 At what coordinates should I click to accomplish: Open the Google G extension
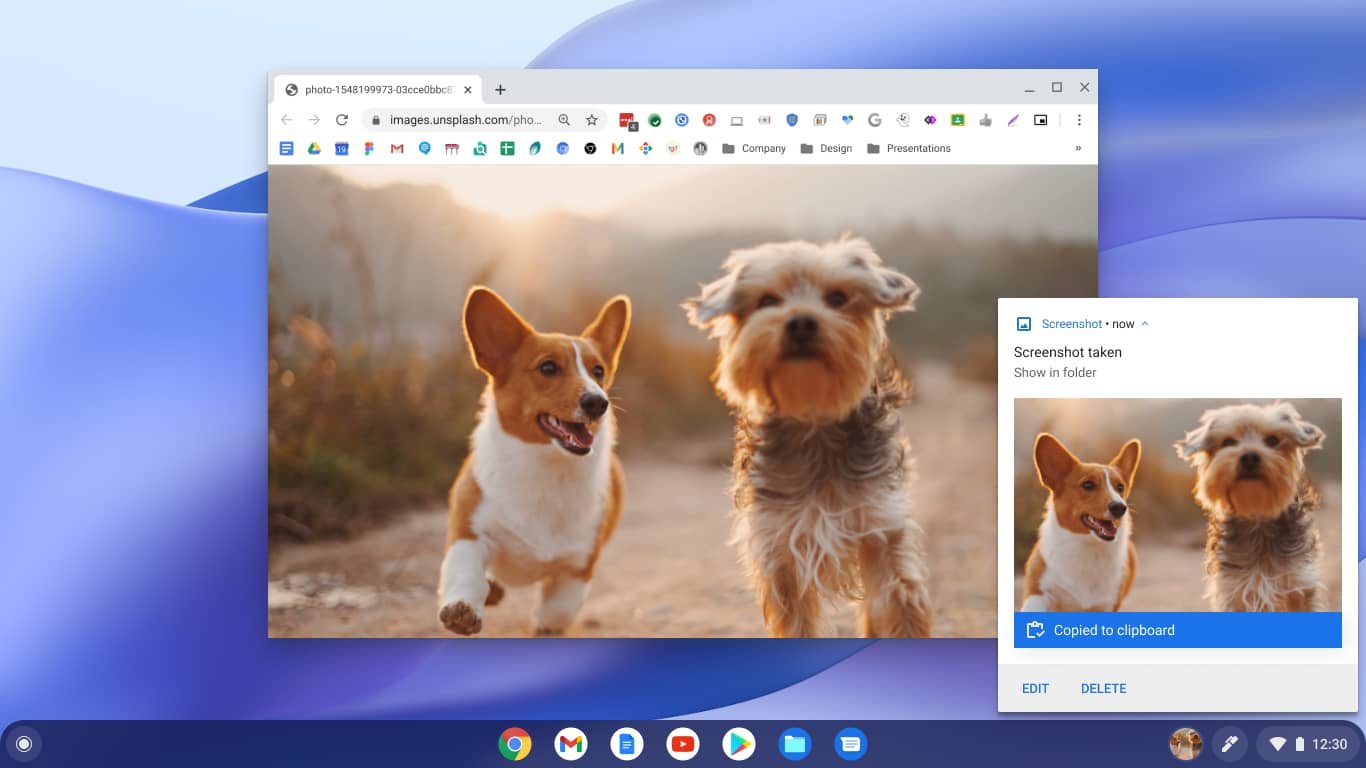click(875, 120)
